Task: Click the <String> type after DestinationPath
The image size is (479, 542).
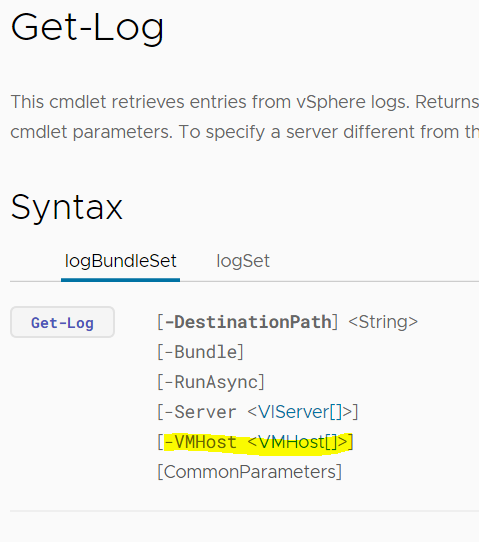Action: pyautogui.click(x=383, y=322)
